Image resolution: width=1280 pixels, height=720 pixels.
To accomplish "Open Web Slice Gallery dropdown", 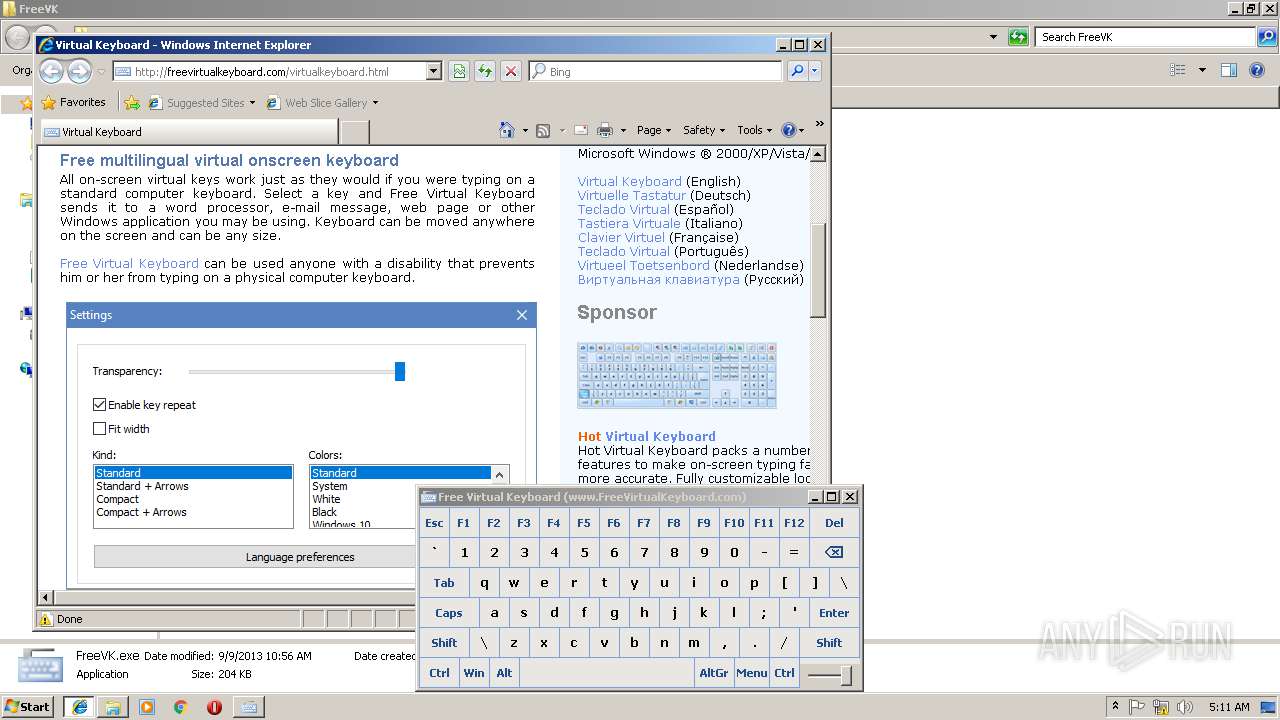I will (375, 103).
